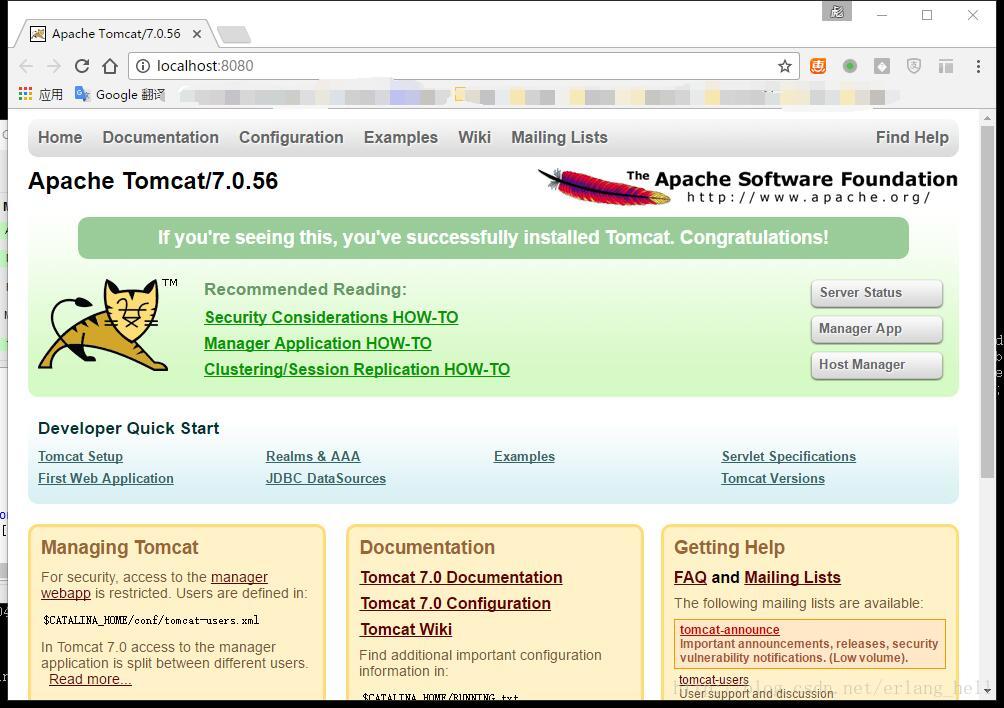Open the Documentation navigation item

[161, 138]
